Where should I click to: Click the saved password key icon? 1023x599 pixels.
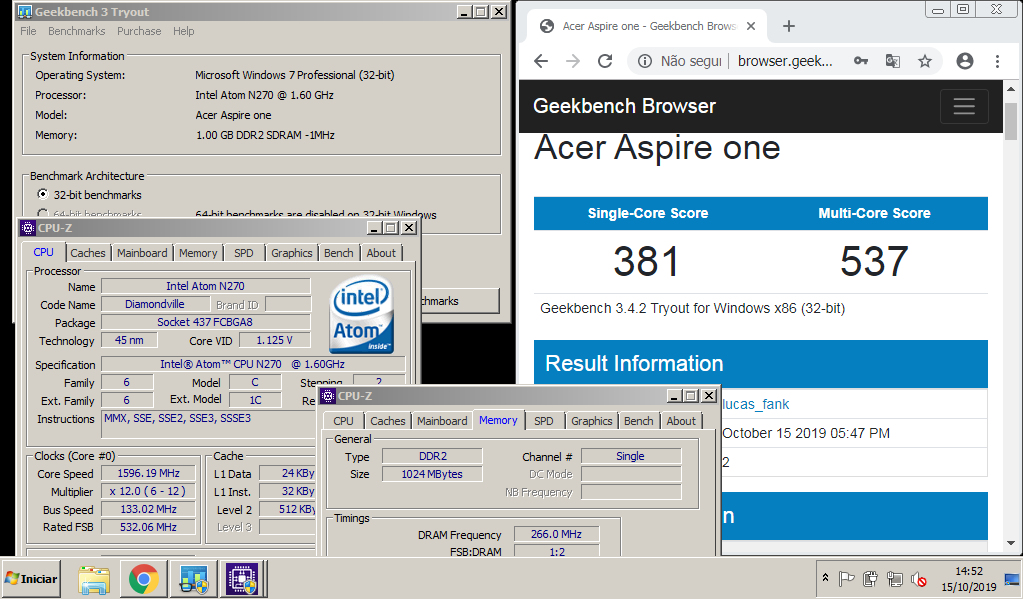(x=861, y=61)
